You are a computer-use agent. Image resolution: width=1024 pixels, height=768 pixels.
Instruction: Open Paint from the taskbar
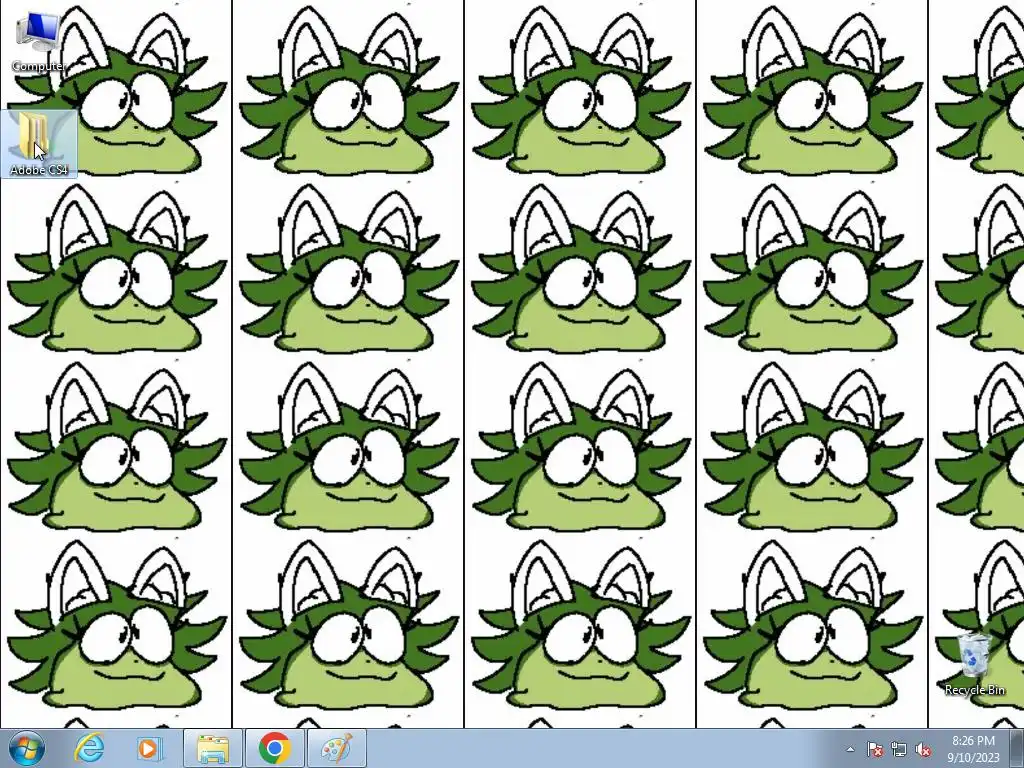336,748
